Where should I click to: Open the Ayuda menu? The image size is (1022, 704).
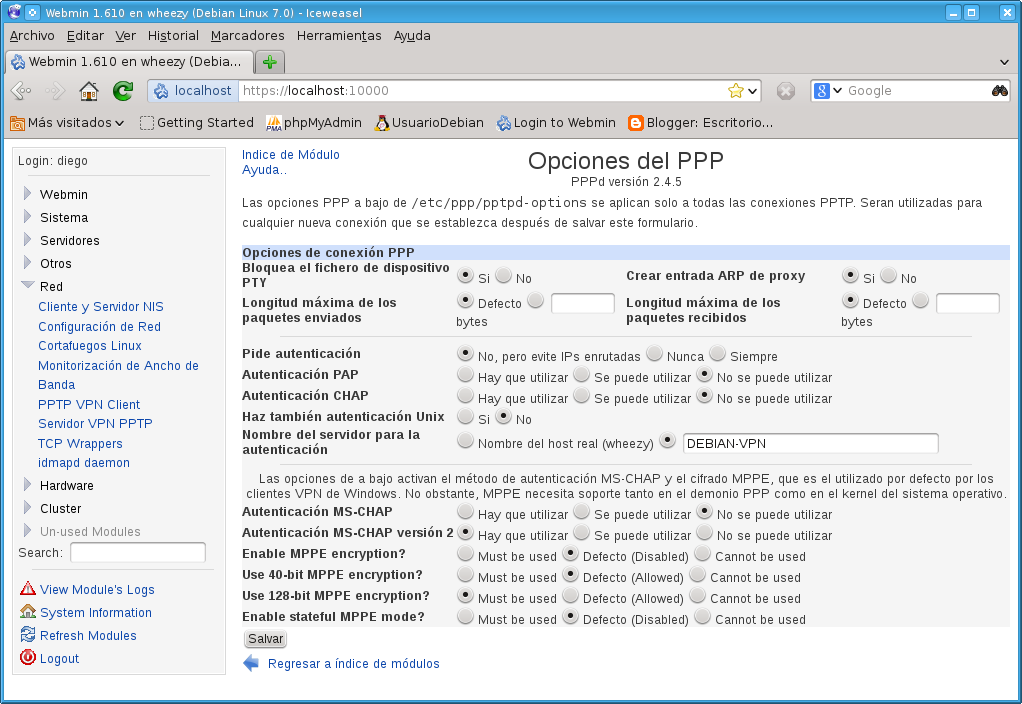pyautogui.click(x=412, y=36)
